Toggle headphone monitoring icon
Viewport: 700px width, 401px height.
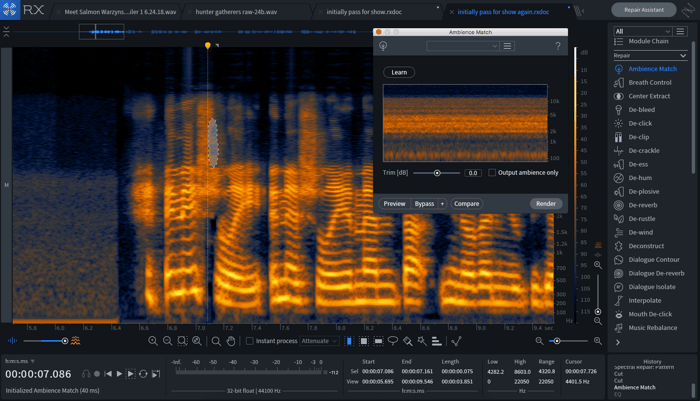click(x=86, y=374)
